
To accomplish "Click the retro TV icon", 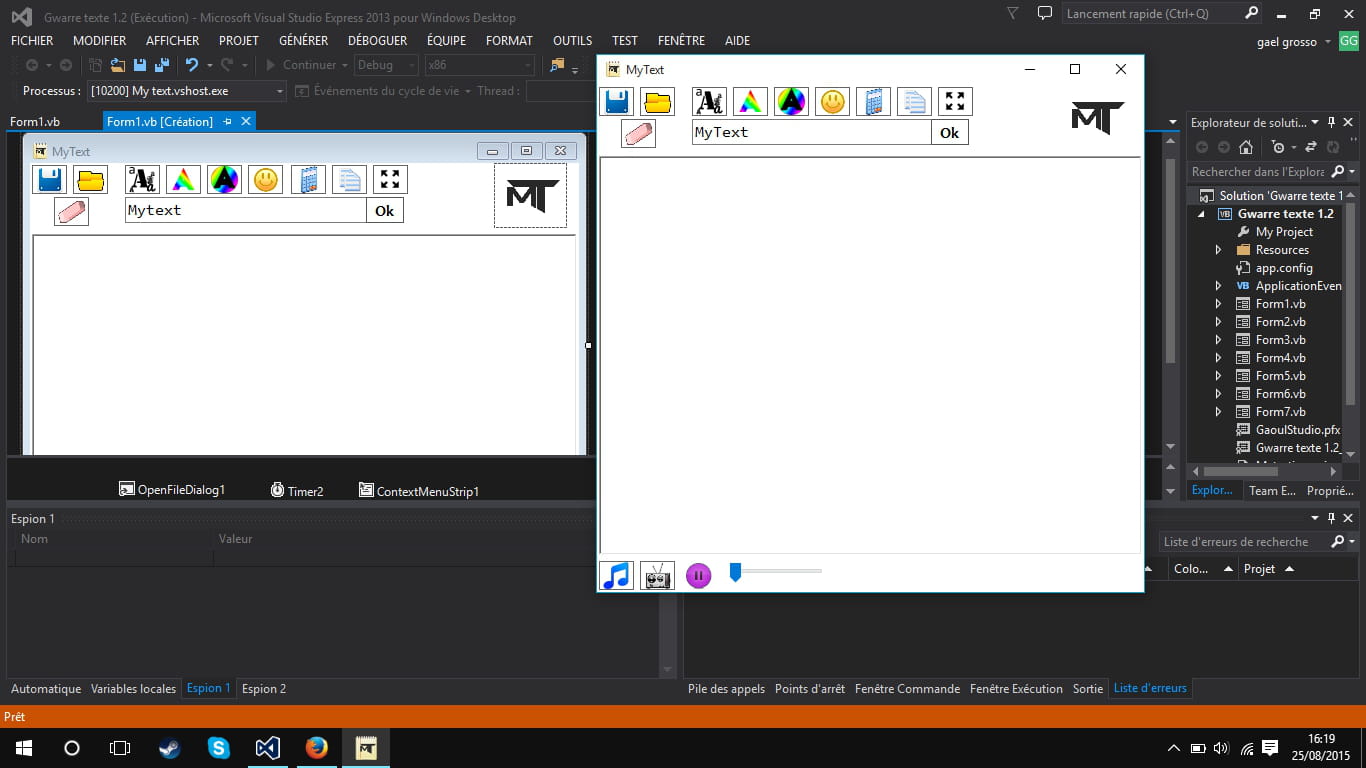I will click(x=657, y=575).
